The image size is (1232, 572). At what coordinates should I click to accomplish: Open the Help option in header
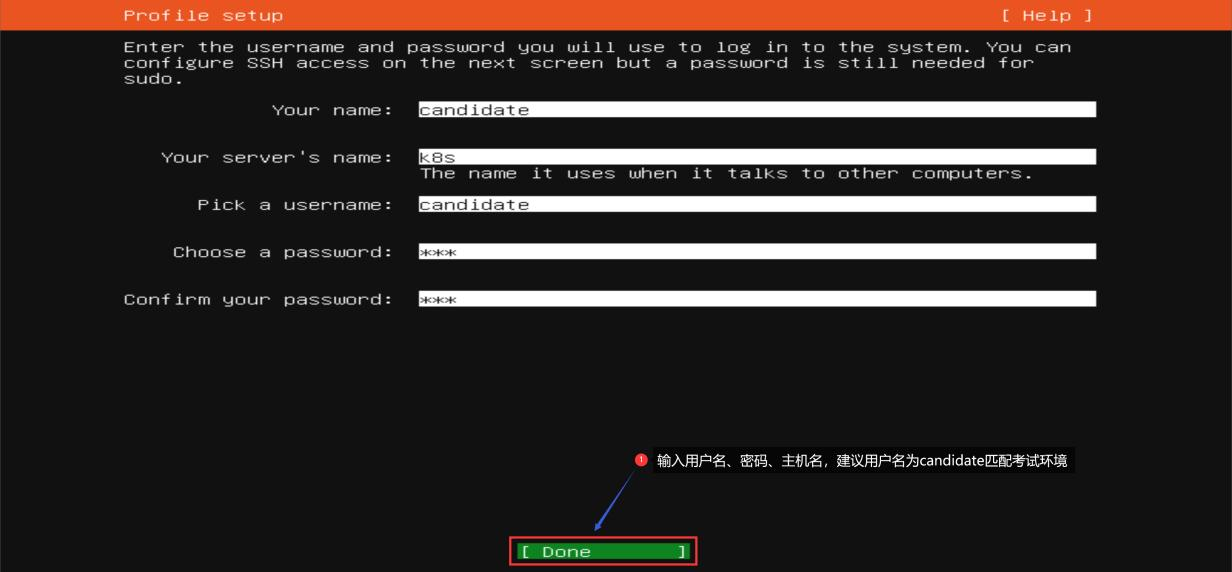(1047, 16)
